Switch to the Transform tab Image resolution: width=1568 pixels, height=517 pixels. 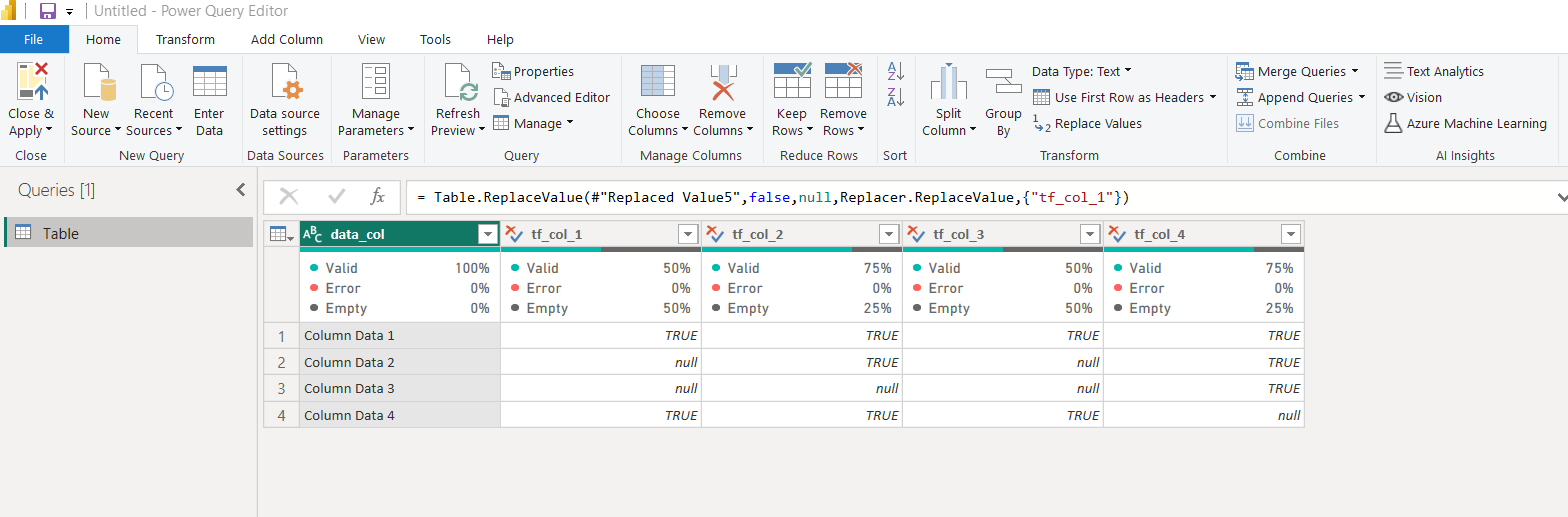click(x=185, y=39)
